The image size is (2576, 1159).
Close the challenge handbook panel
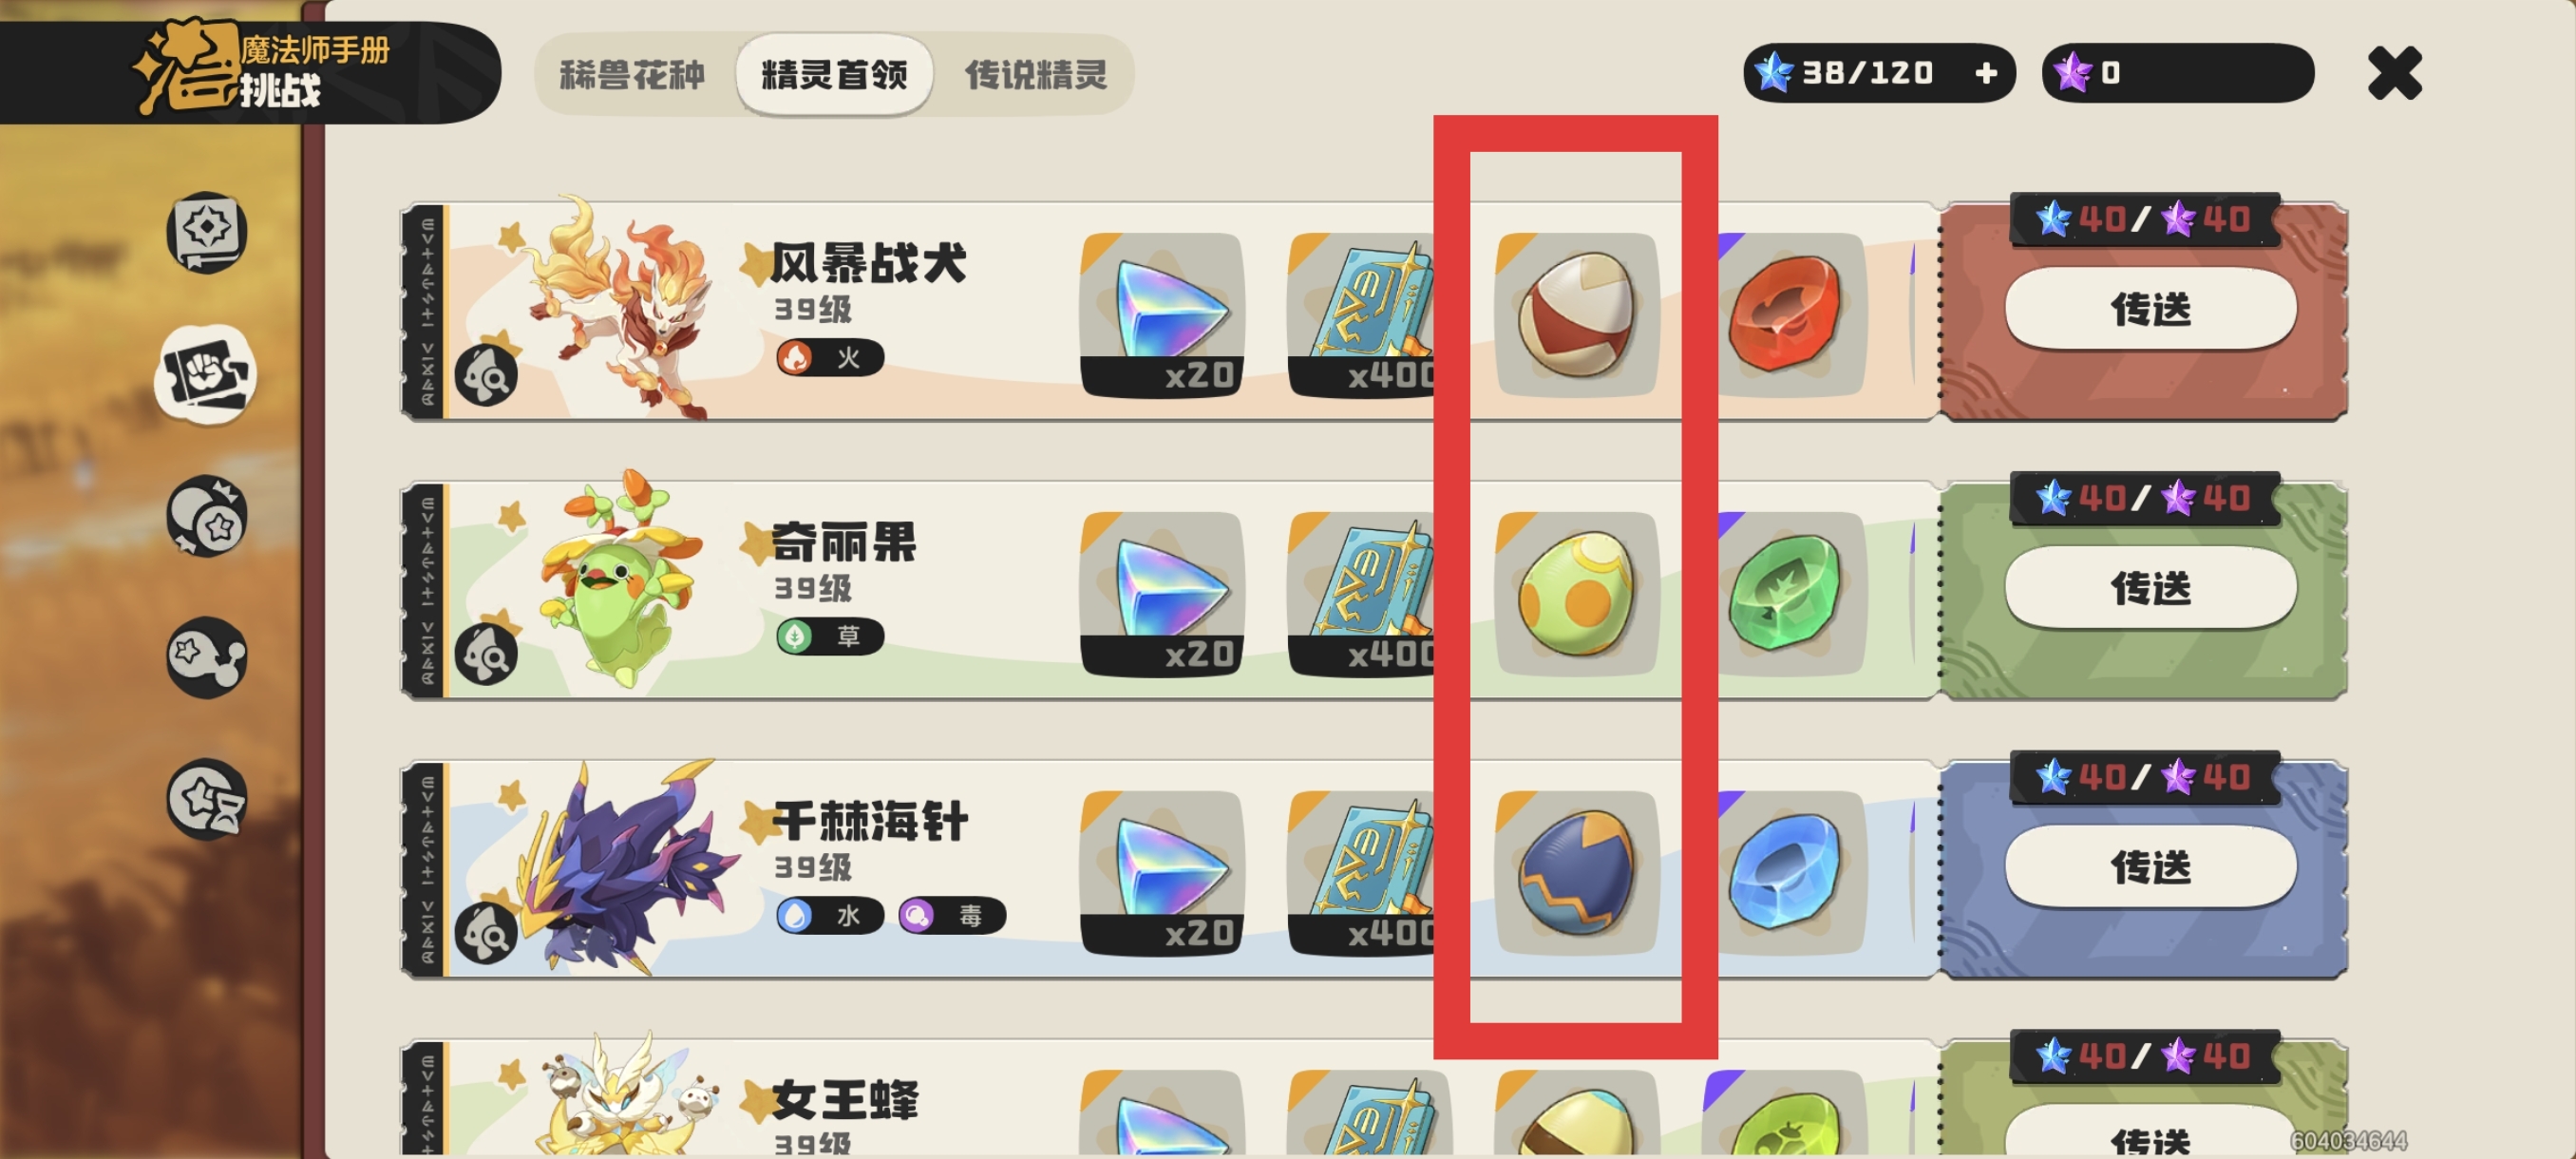2394,73
